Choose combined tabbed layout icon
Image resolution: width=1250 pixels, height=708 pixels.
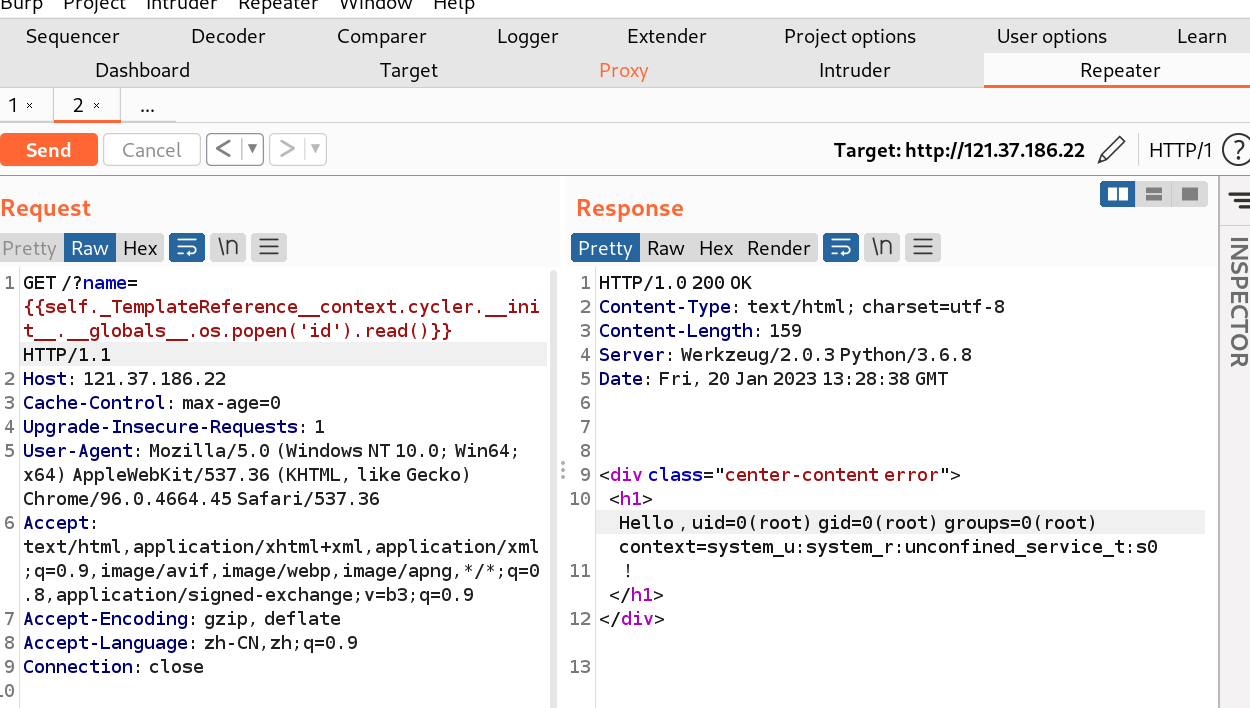[x=1190, y=194]
